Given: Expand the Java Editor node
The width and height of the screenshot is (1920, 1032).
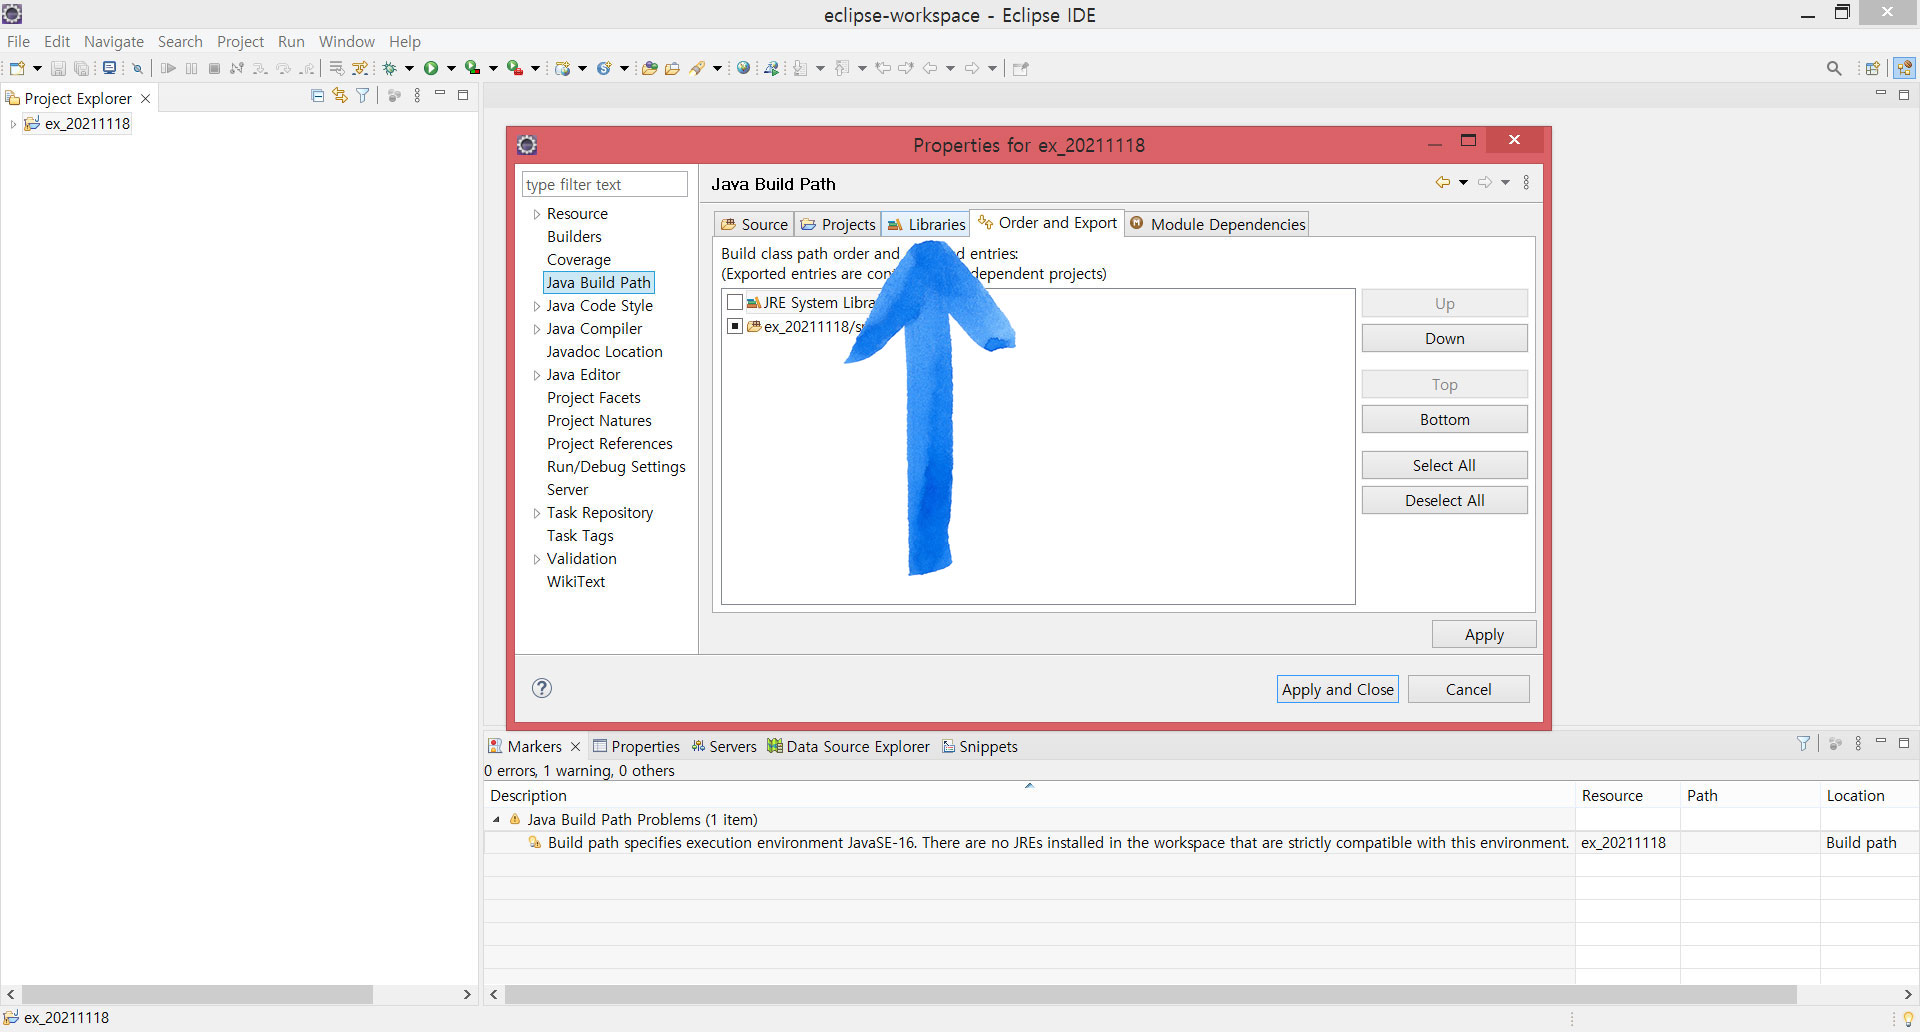Looking at the screenshot, I should tap(536, 375).
